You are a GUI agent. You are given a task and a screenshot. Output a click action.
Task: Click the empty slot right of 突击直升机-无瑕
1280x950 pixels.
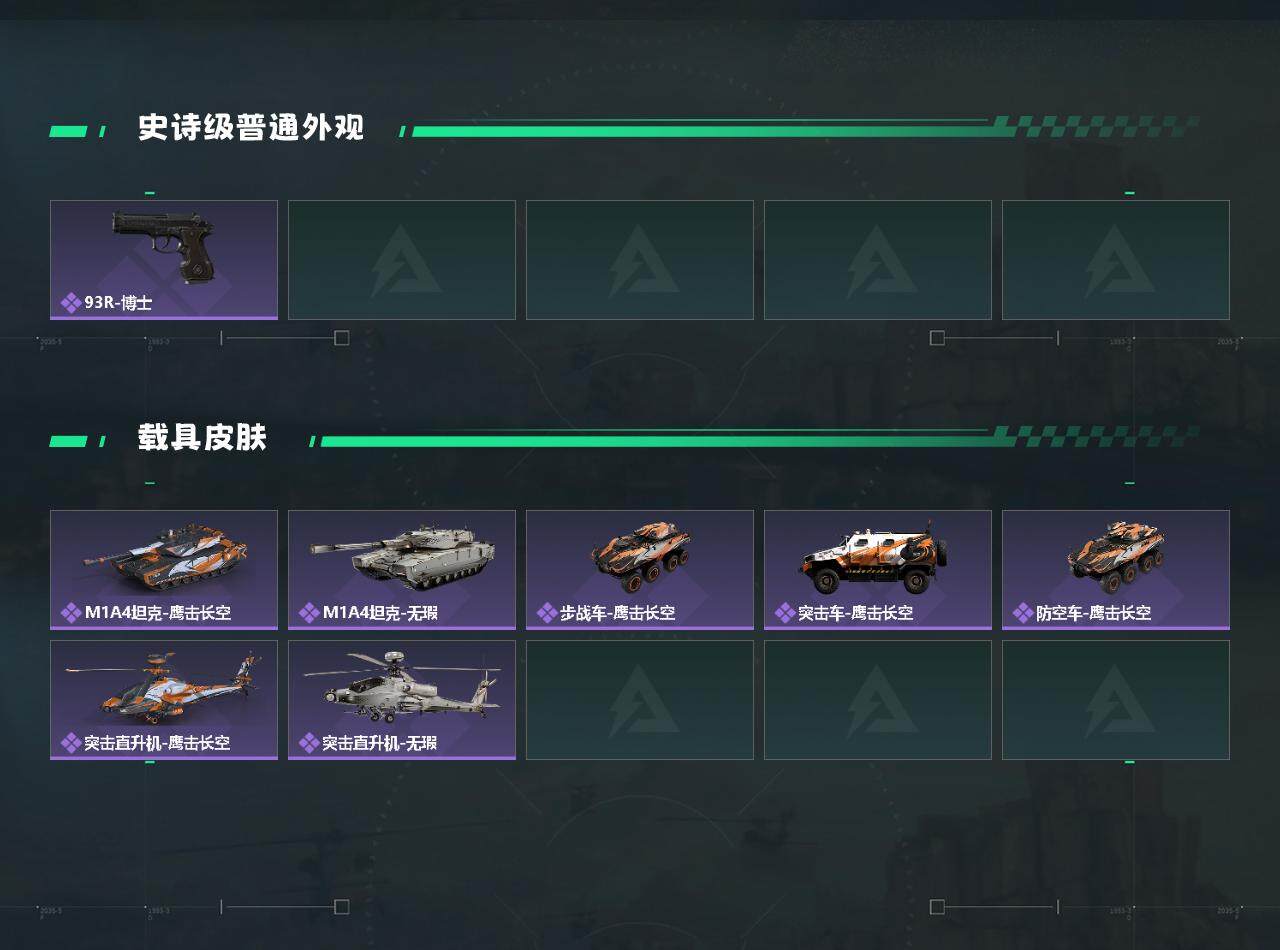point(640,700)
